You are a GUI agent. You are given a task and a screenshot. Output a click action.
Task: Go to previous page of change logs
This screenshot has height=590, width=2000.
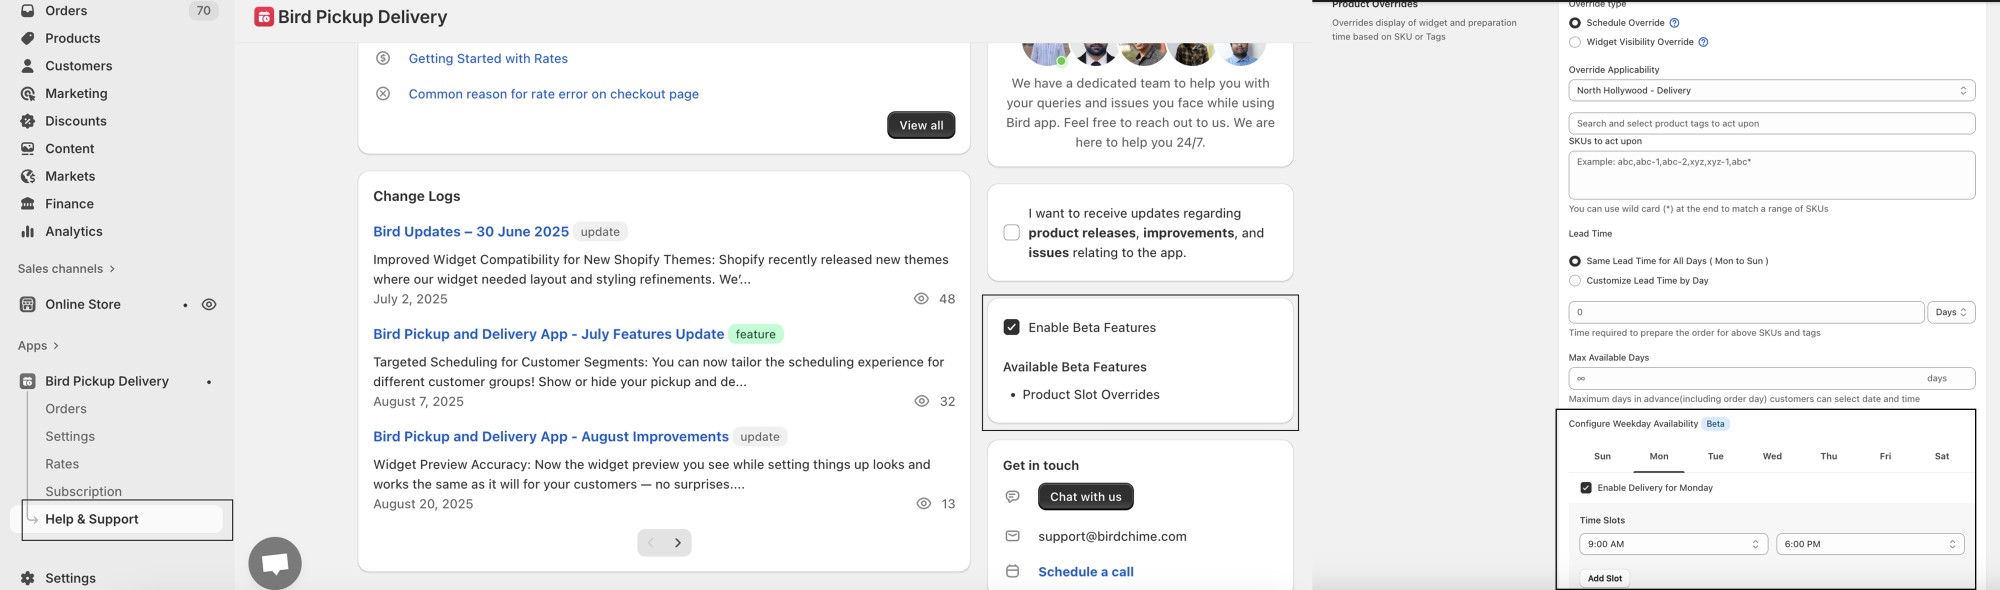pos(651,543)
